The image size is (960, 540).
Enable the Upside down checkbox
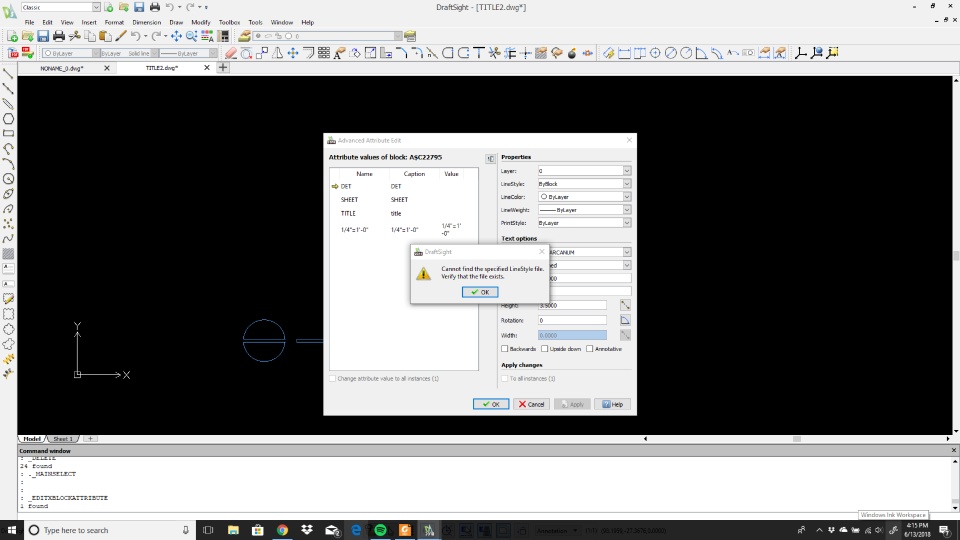point(544,349)
